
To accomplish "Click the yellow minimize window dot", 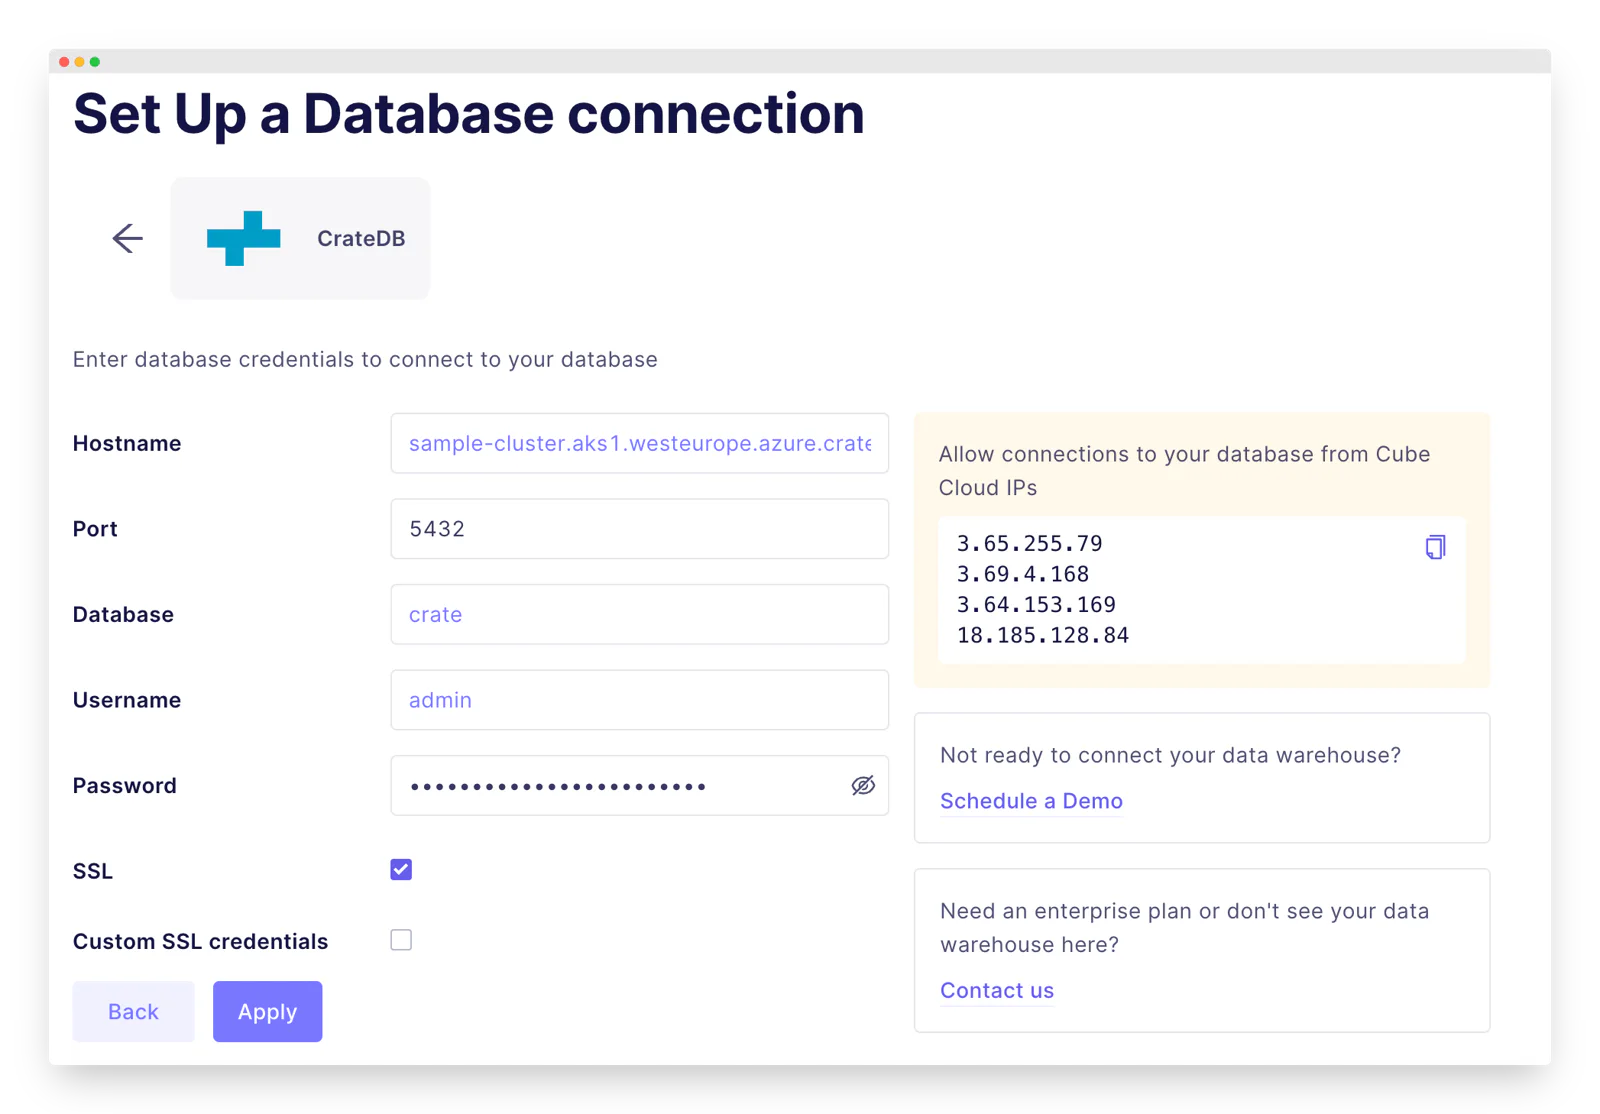I will (x=79, y=62).
